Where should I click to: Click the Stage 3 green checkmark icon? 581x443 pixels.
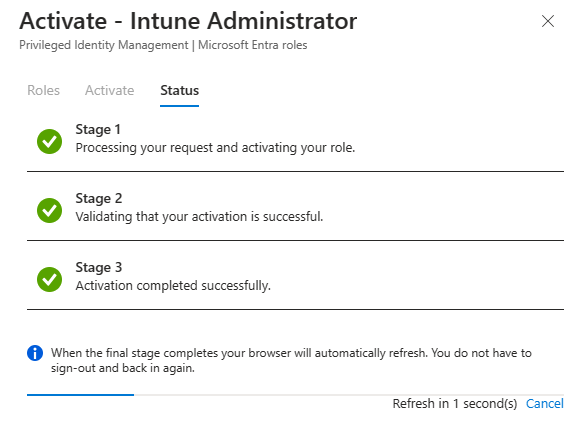pos(49,279)
